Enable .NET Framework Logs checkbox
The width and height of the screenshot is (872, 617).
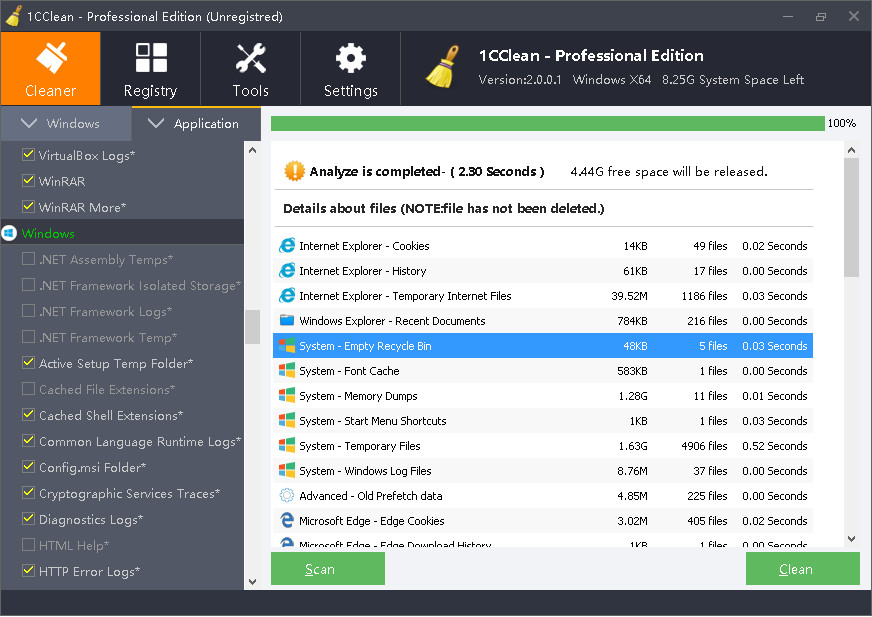pos(28,310)
